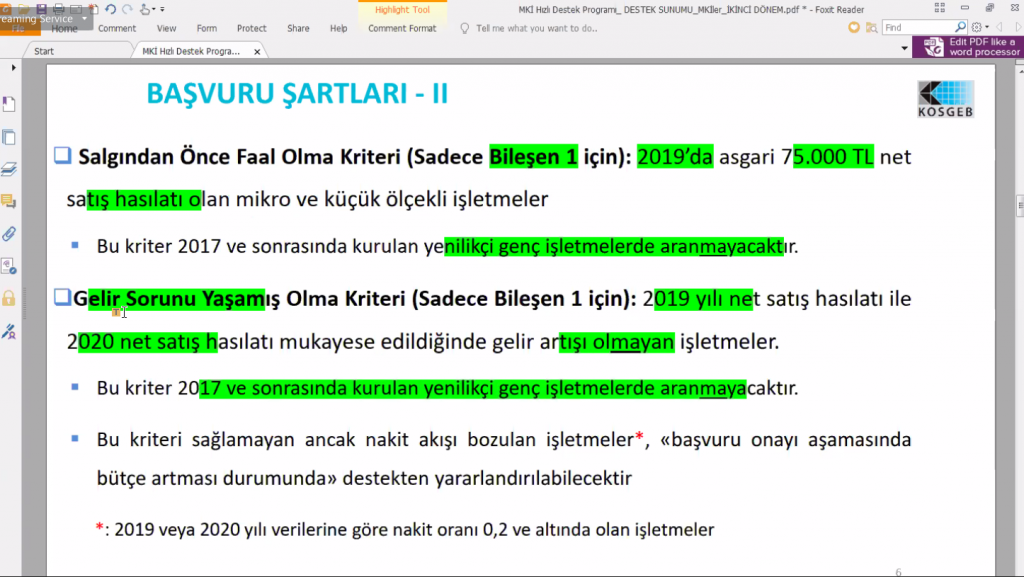Click into the Find search field
This screenshot has height=577, width=1024.
click(x=918, y=27)
